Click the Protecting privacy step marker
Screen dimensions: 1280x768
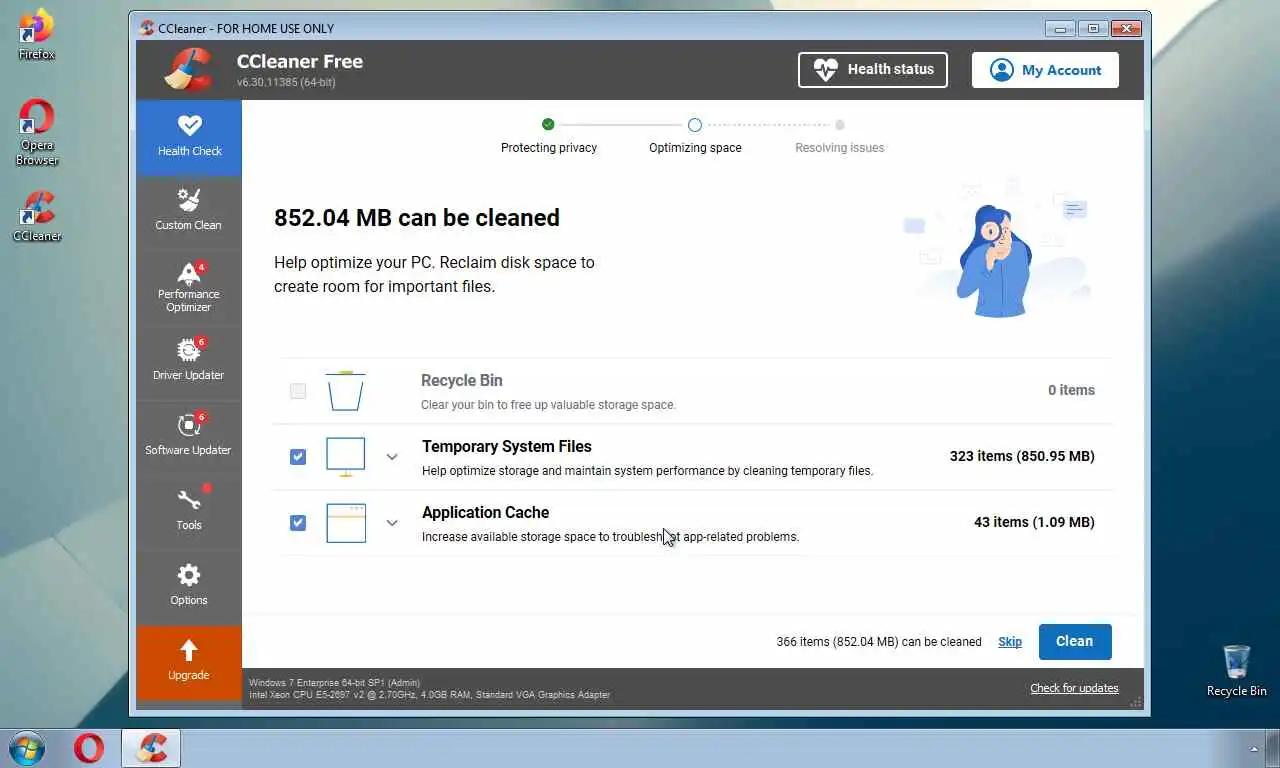548,125
